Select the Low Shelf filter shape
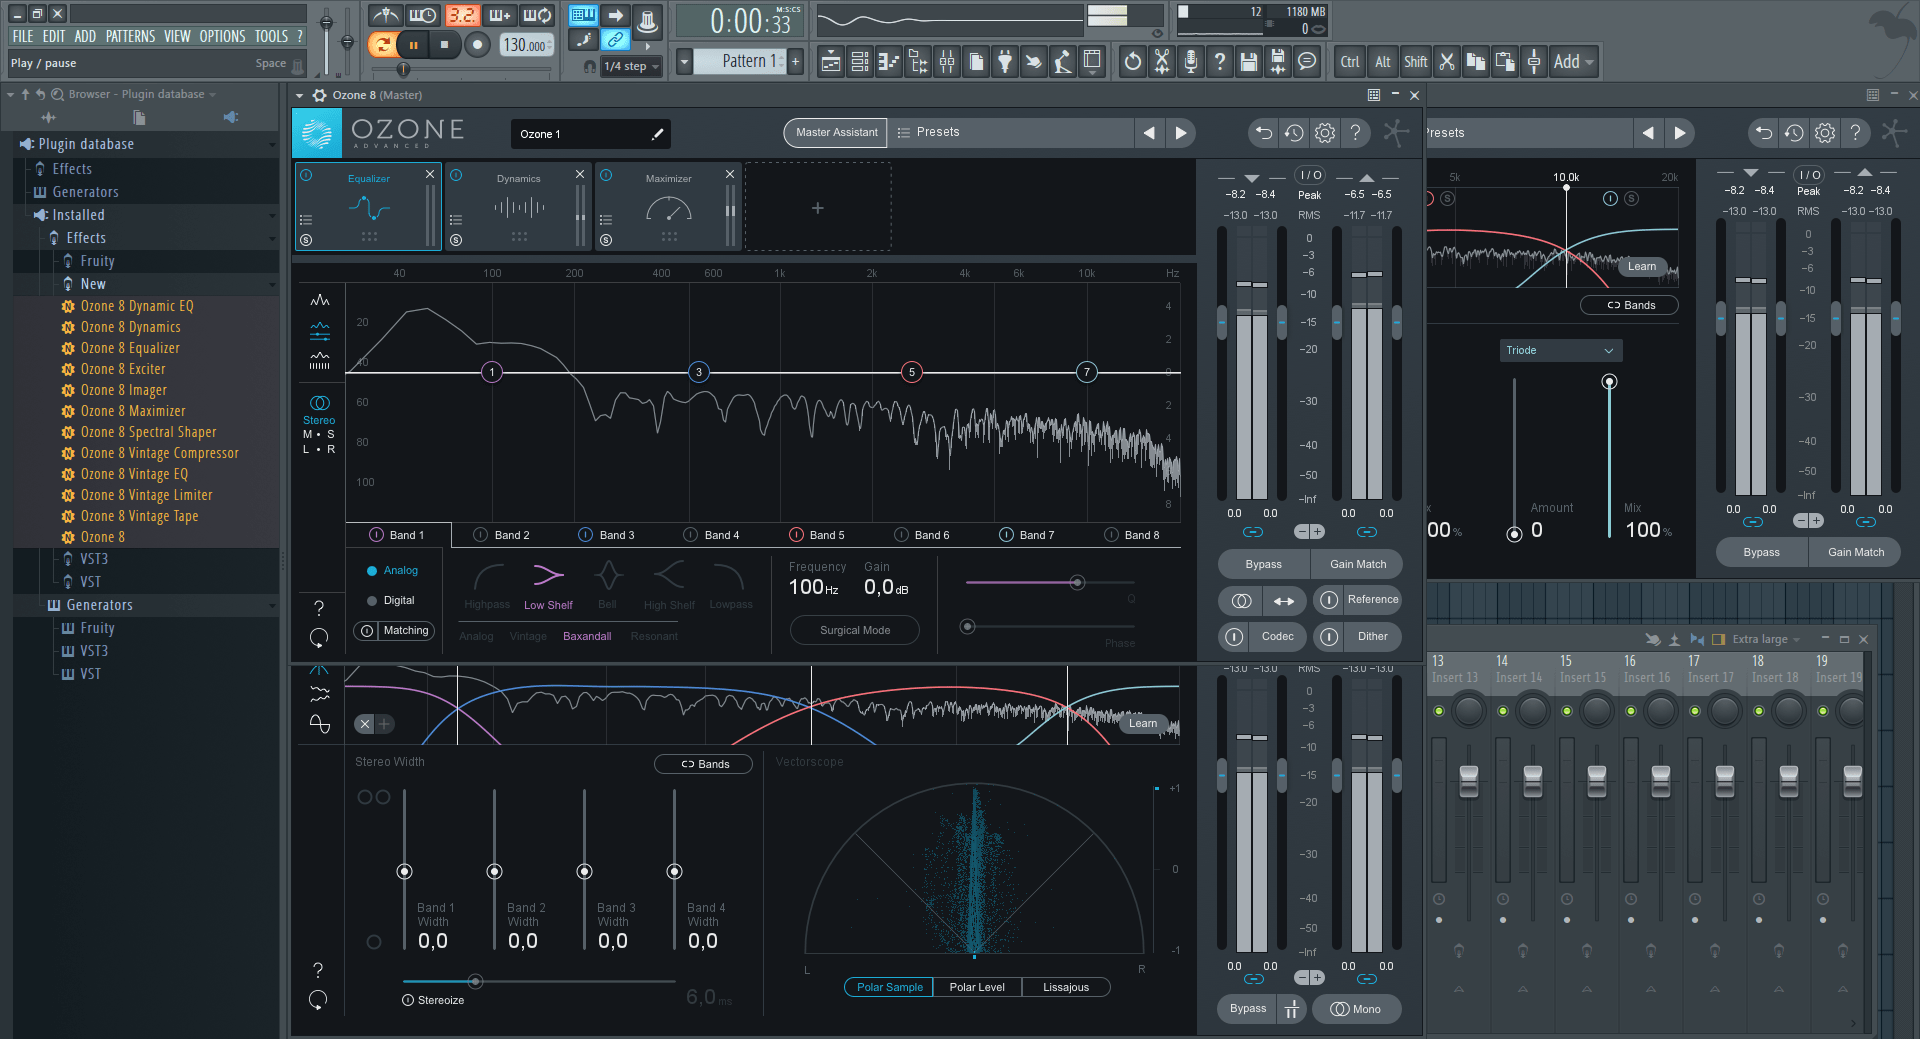Screen dimensions: 1920x1039 tap(548, 586)
